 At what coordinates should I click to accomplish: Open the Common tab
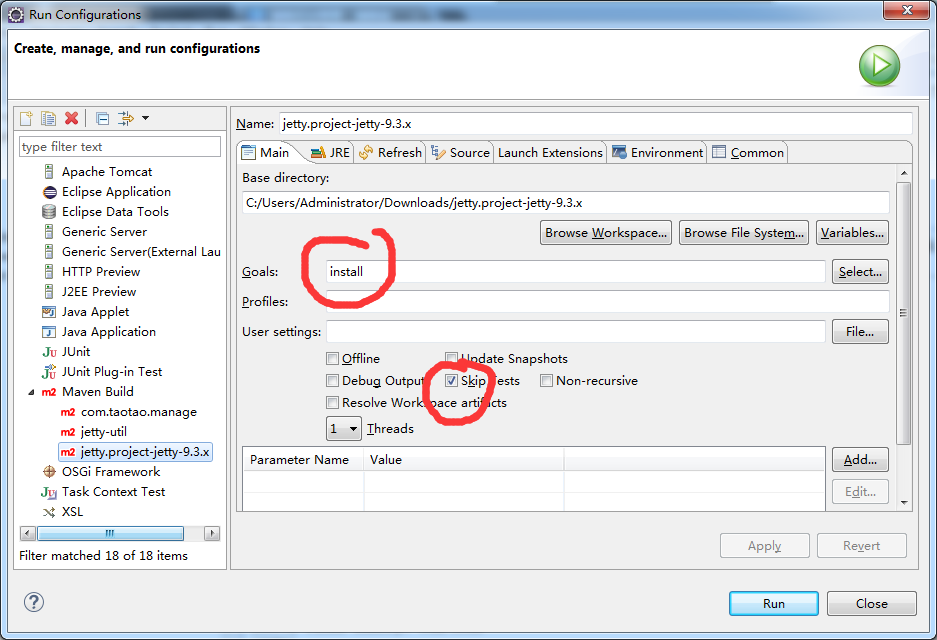tap(748, 153)
